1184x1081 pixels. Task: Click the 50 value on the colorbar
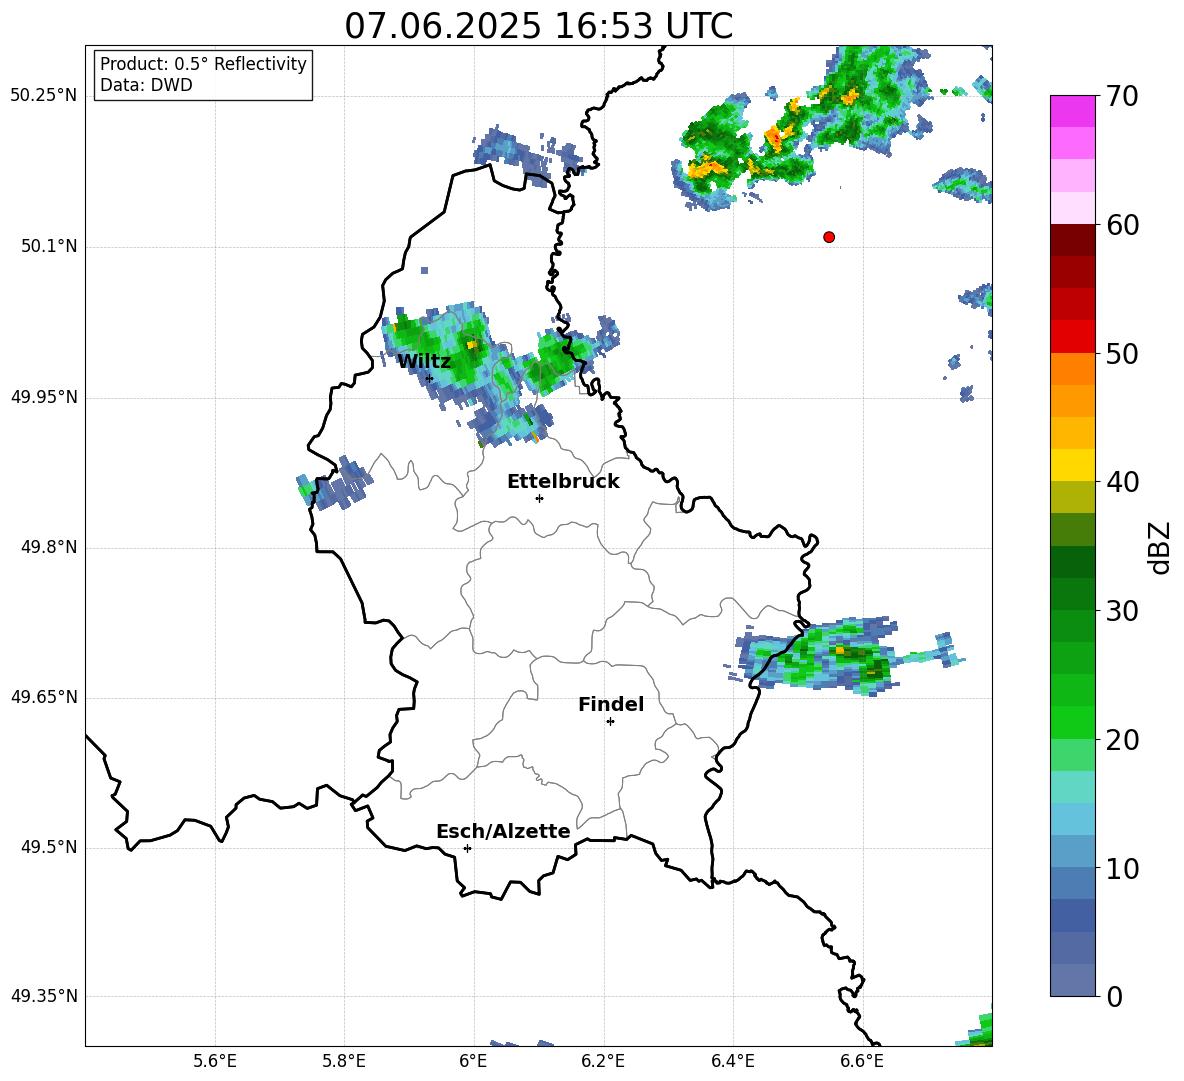tap(1122, 354)
